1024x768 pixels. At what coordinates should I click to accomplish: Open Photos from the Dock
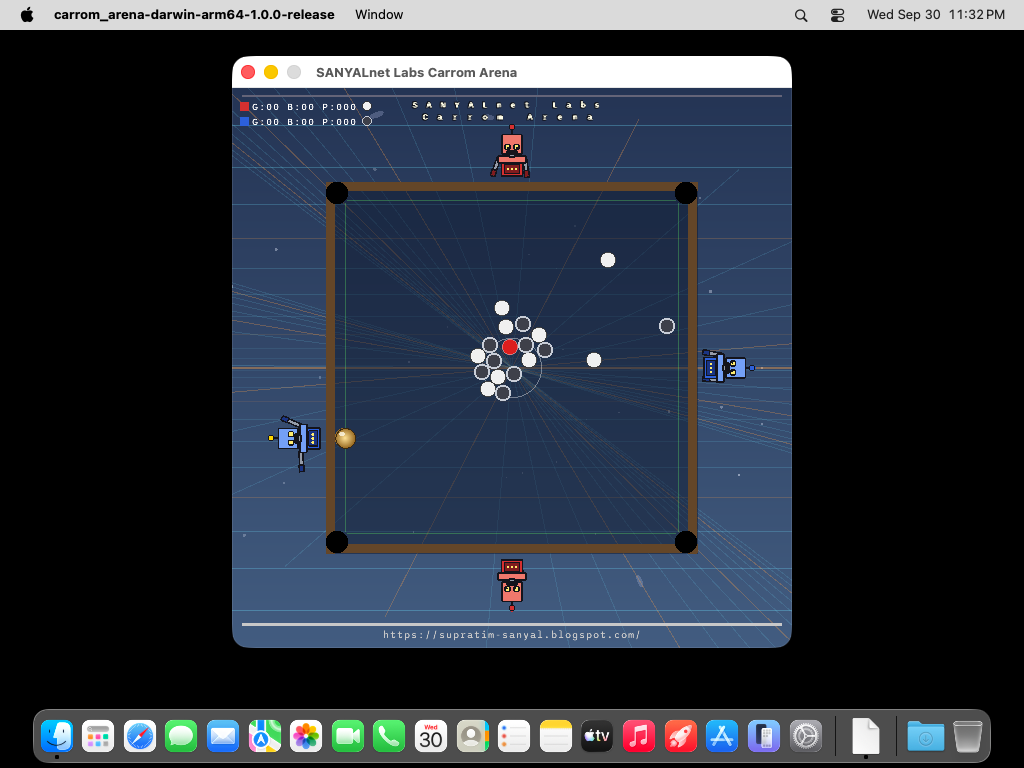(306, 737)
